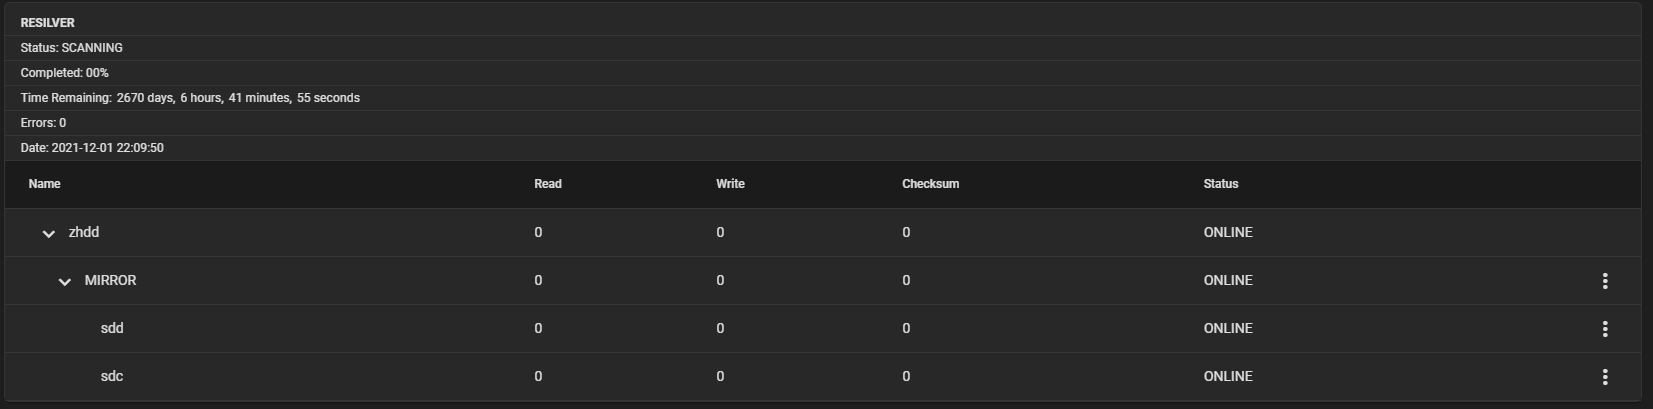Image resolution: width=1653 pixels, height=409 pixels.
Task: Select the MIRROR vdev label
Action: 110,280
